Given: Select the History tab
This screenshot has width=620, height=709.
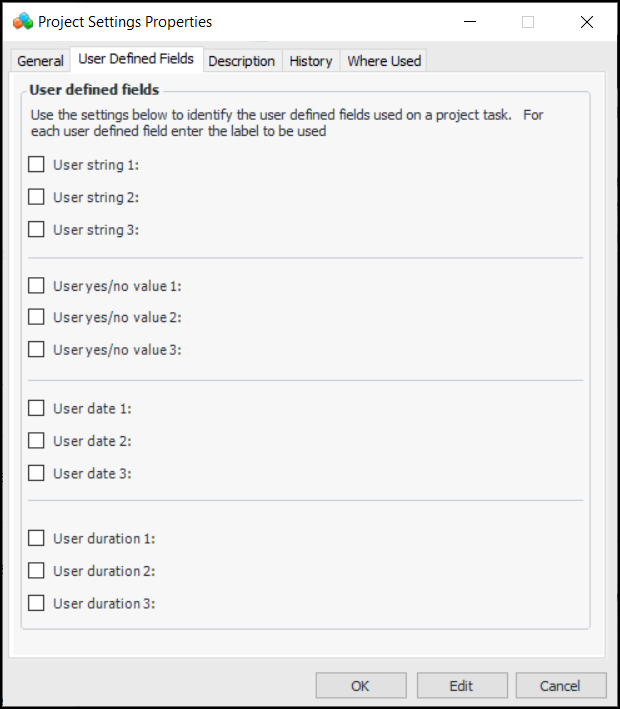Looking at the screenshot, I should [310, 61].
